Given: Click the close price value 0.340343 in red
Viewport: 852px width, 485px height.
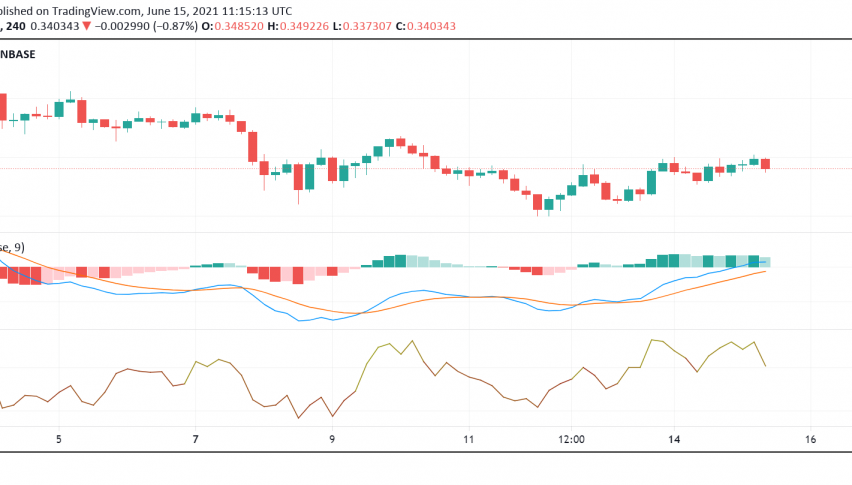Looking at the screenshot, I should click(431, 26).
